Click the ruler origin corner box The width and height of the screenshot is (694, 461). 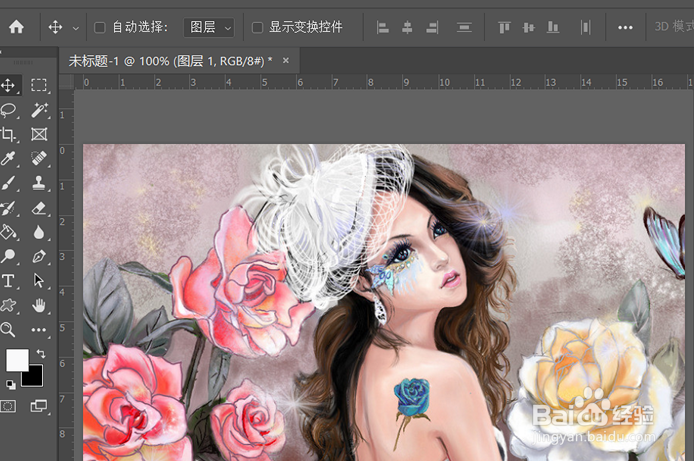(x=66, y=82)
